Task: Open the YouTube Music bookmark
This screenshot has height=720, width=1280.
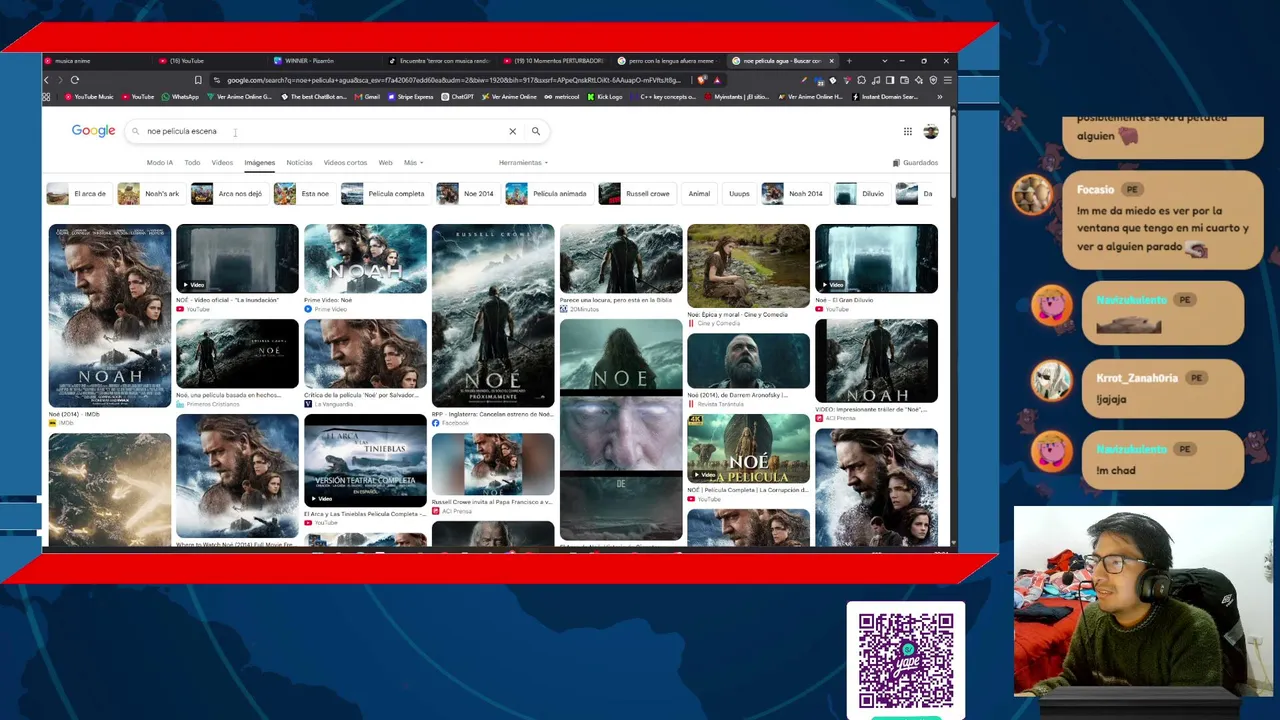Action: 89,97
